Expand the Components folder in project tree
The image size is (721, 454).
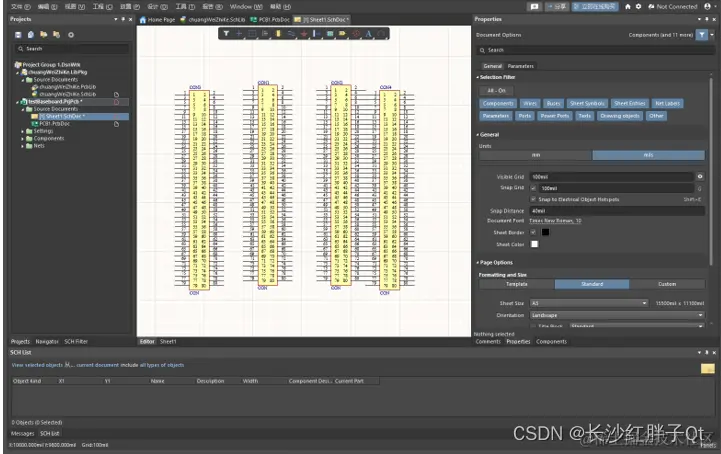(x=23, y=138)
